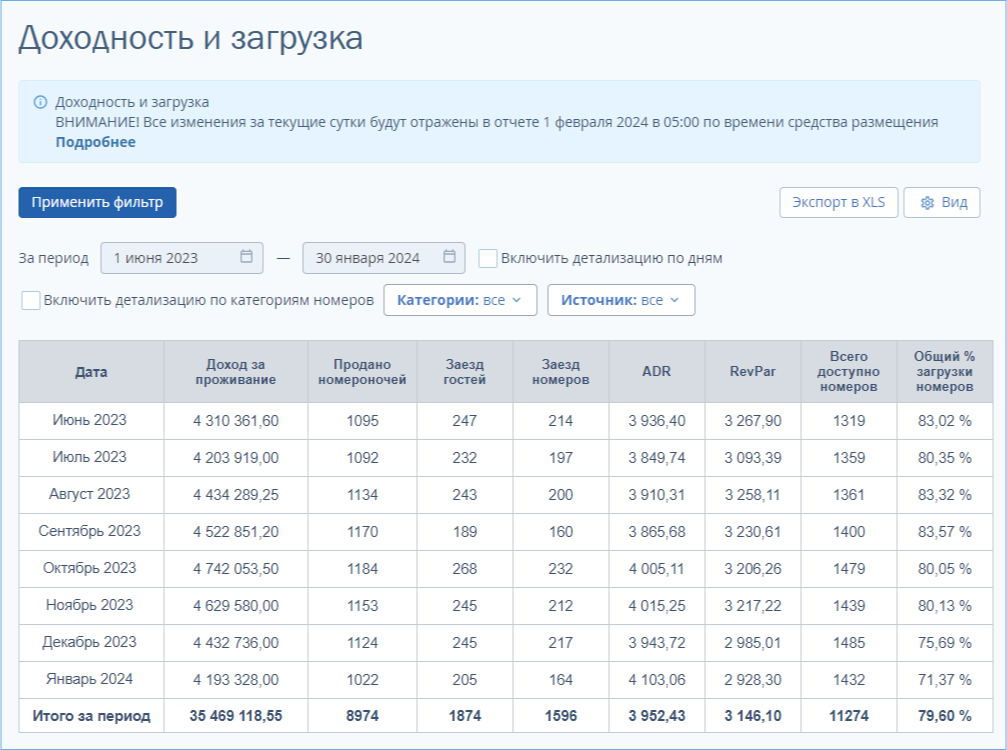This screenshot has width=1007, height=750.
Task: Click the Заезд номеров column header
Action: [x=561, y=372]
